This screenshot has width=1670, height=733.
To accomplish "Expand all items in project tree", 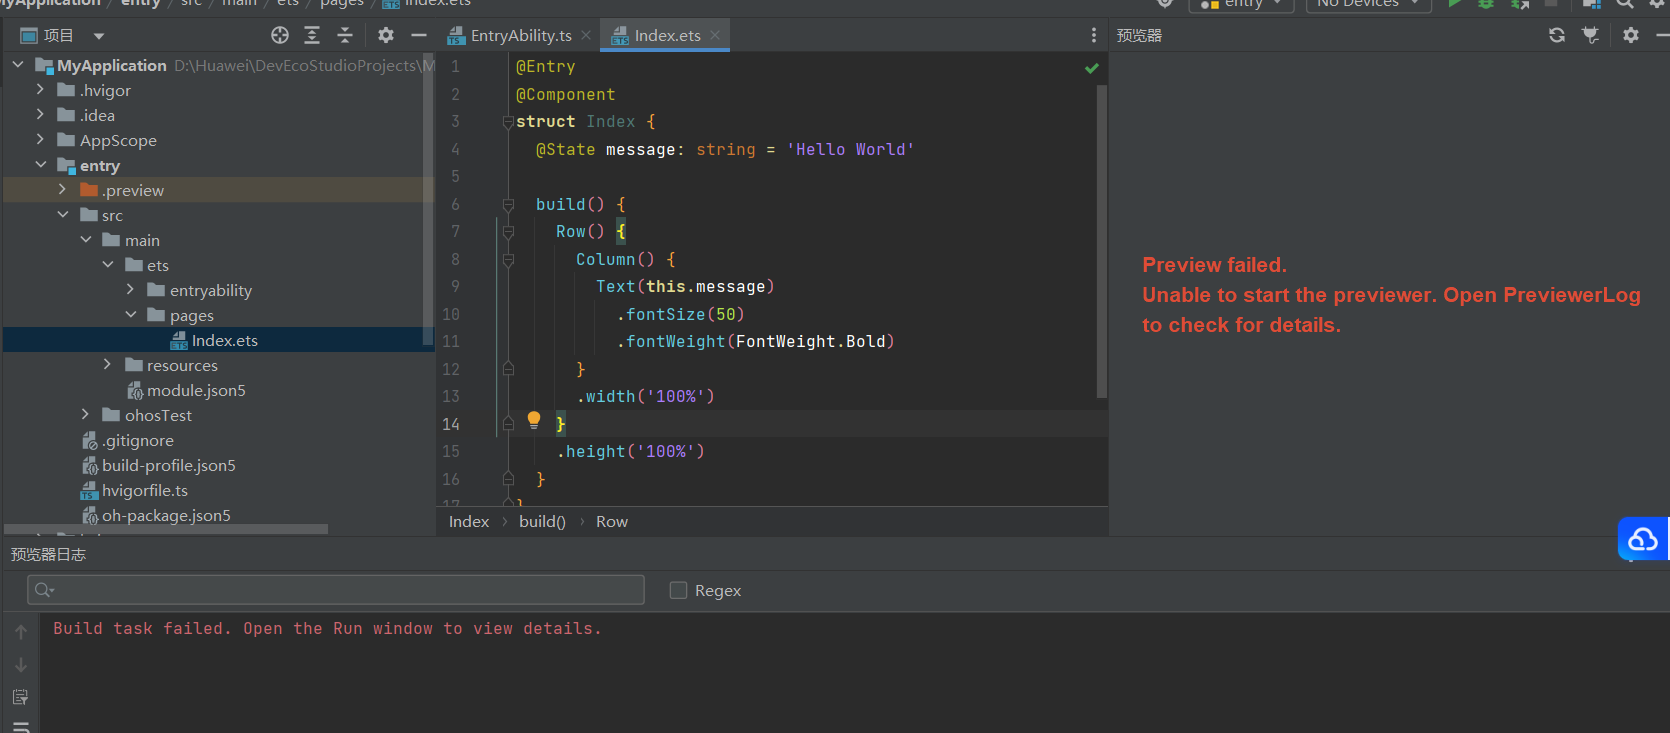I will [312, 36].
